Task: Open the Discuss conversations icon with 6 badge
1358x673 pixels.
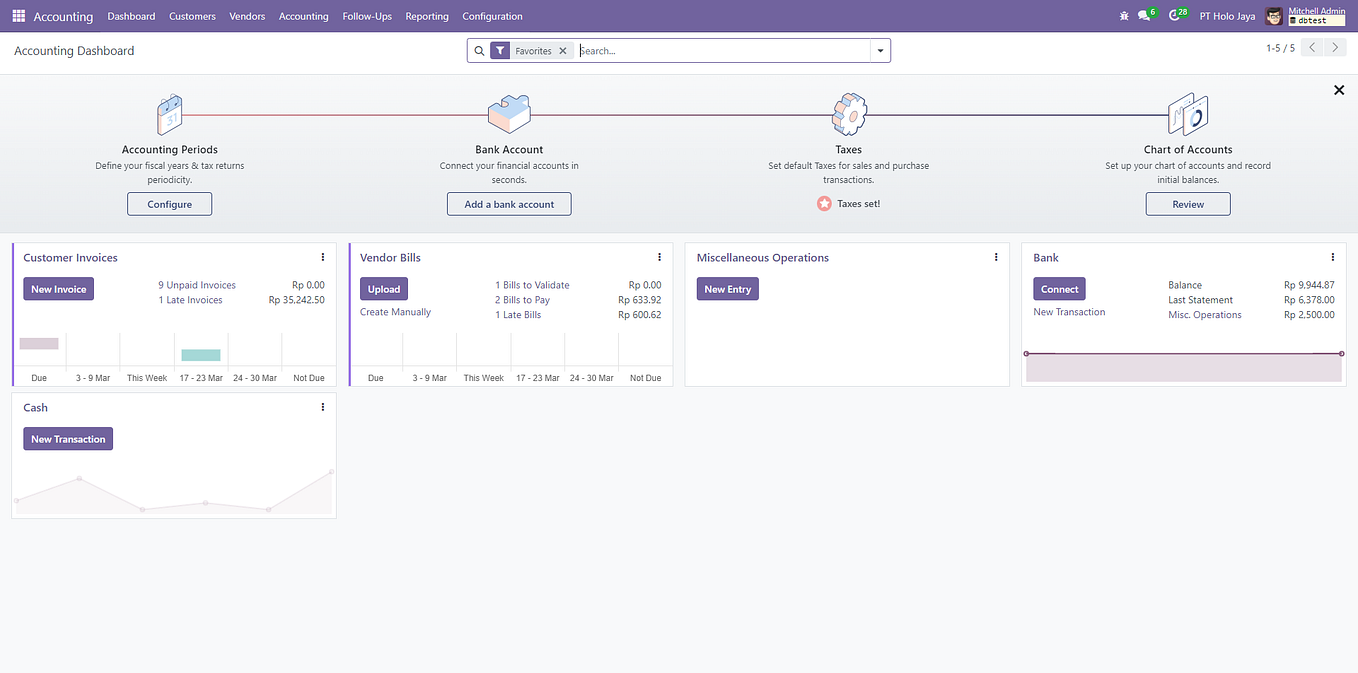Action: pos(1143,16)
